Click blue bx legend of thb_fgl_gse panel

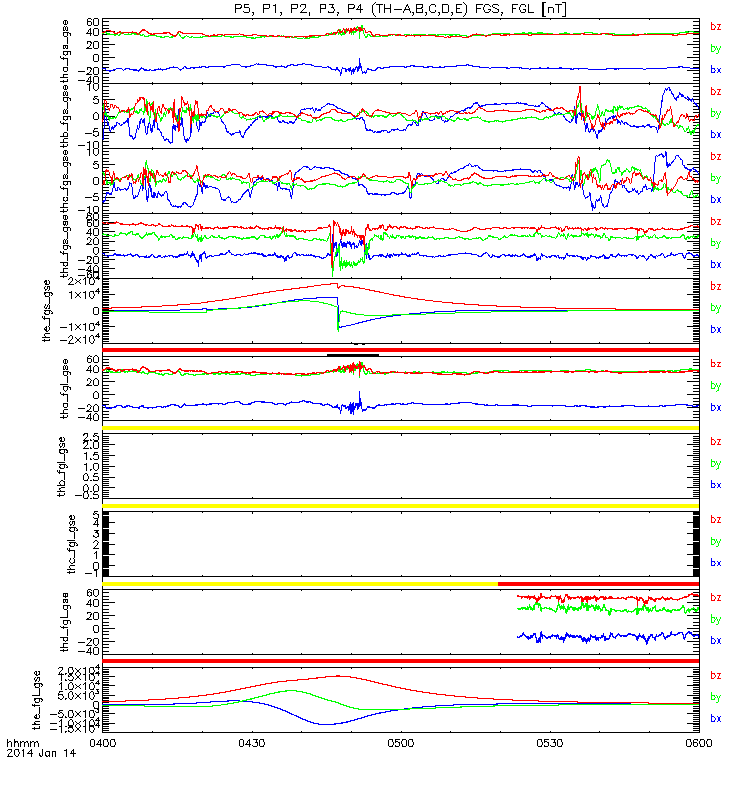(716, 485)
